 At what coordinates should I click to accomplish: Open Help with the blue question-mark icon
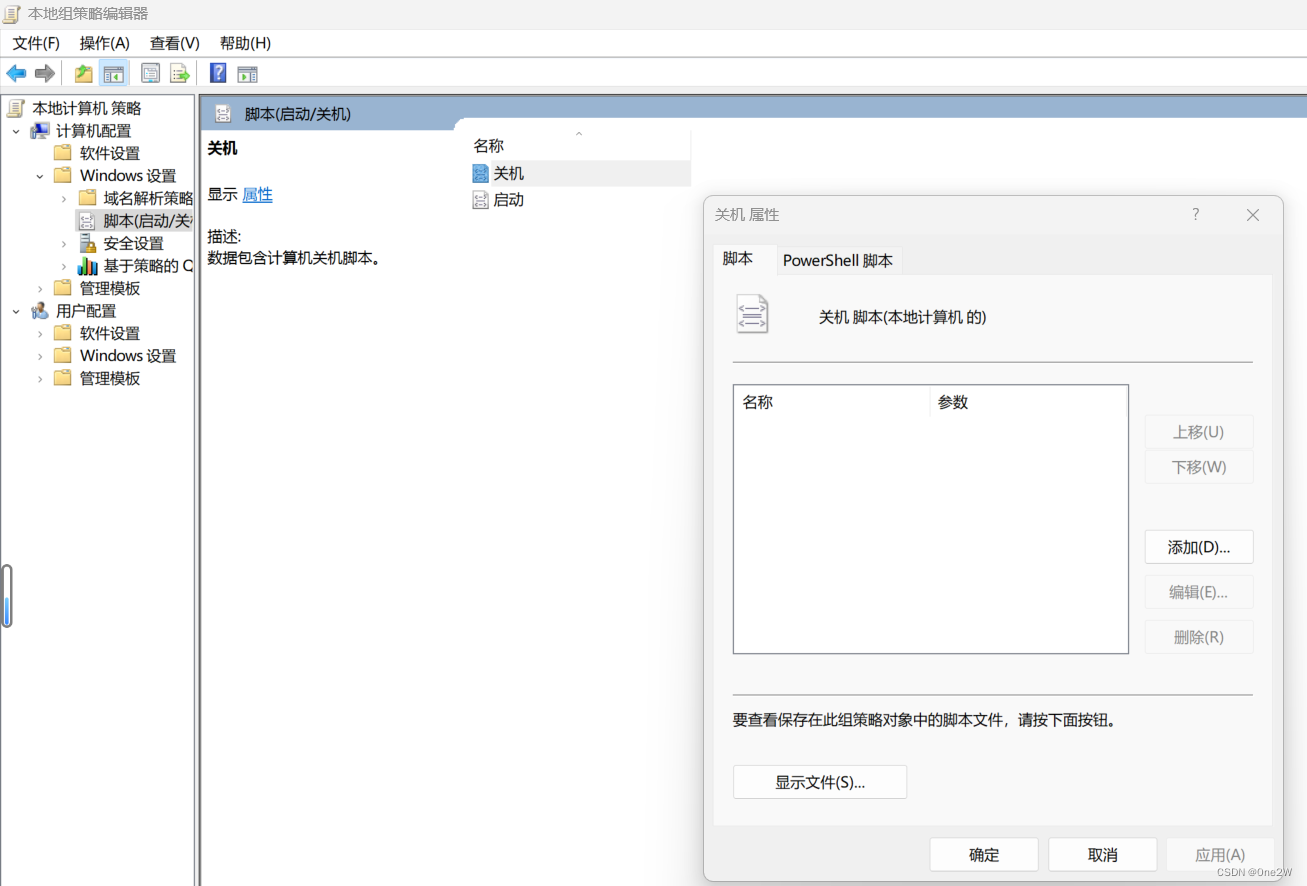(x=218, y=73)
